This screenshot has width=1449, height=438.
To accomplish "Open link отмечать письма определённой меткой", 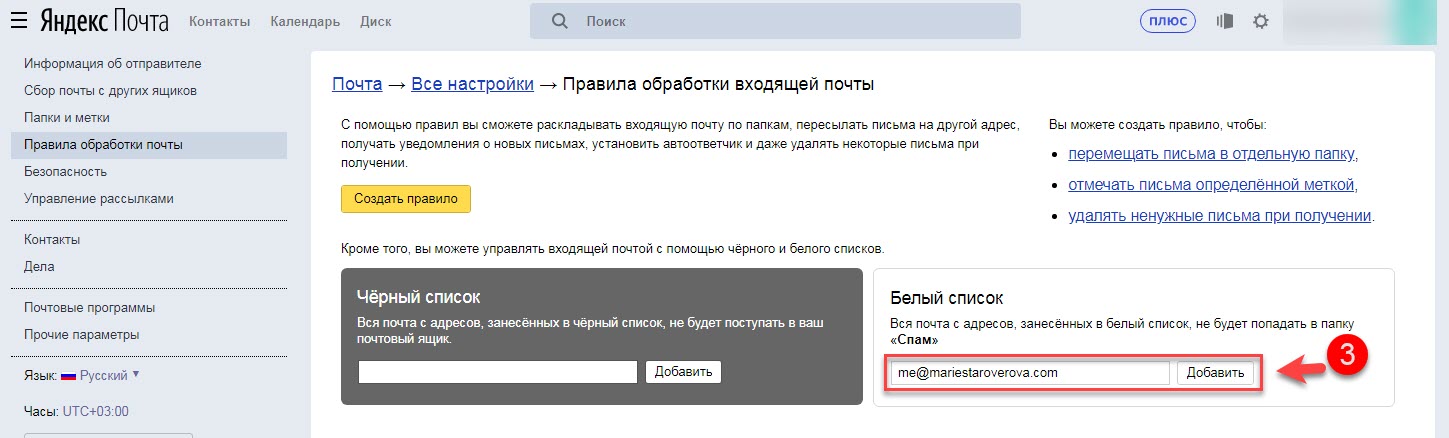I will (1211, 184).
